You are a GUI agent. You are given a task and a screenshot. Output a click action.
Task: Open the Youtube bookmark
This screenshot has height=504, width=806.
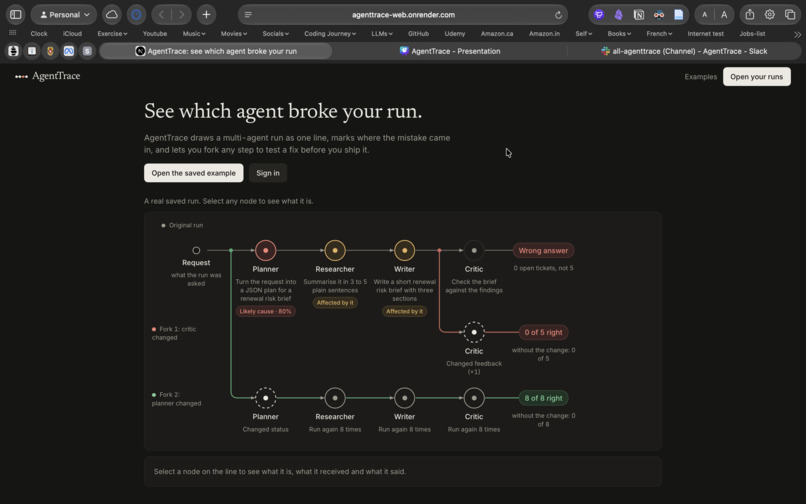[155, 33]
